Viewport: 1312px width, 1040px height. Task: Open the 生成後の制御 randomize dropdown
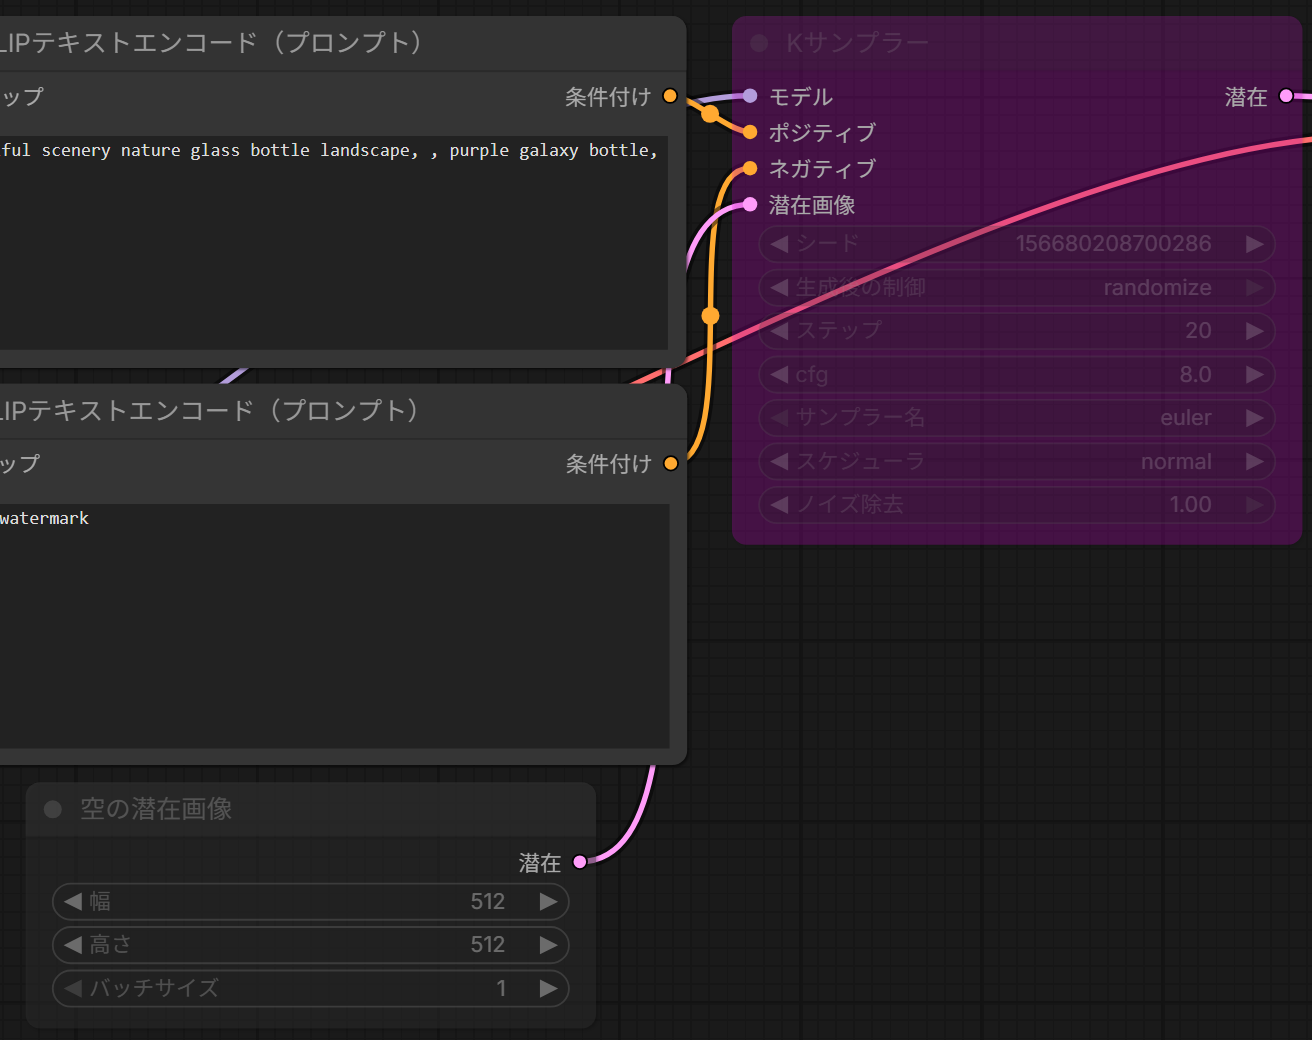(1017, 288)
